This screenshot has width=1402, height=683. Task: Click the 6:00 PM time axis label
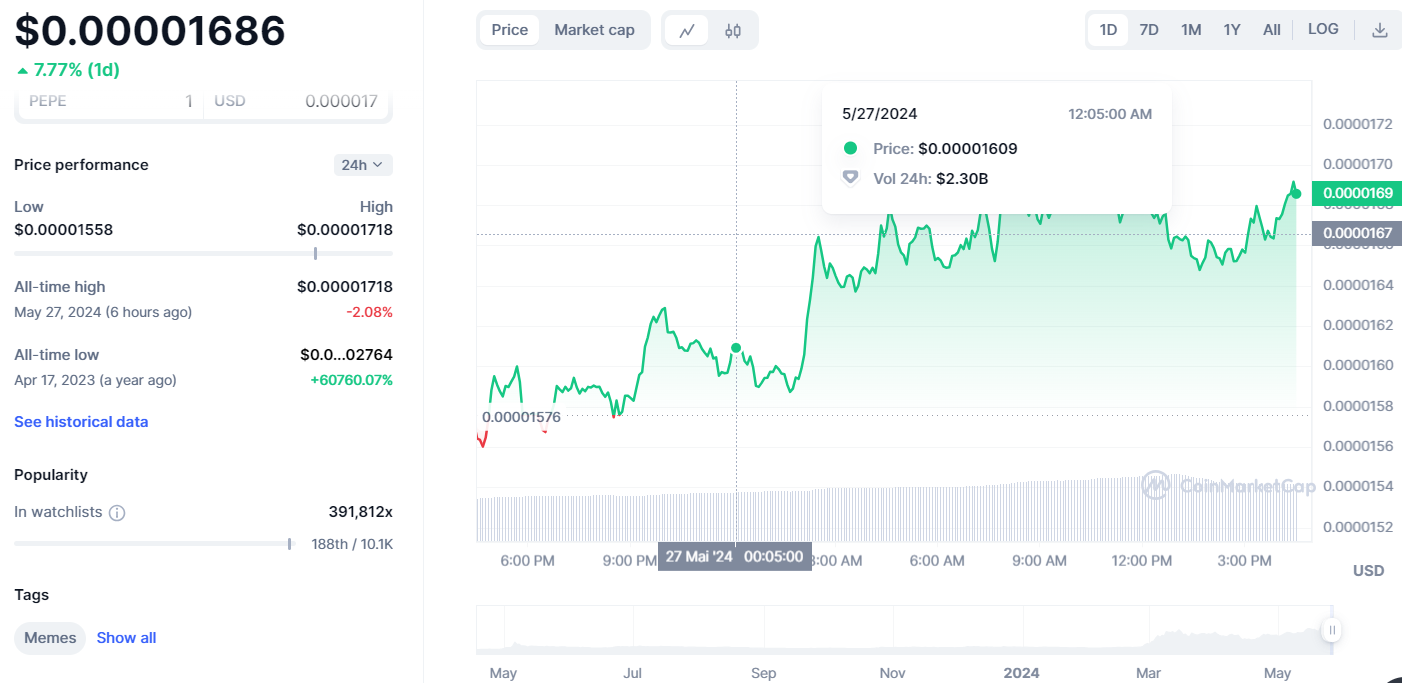coord(527,561)
